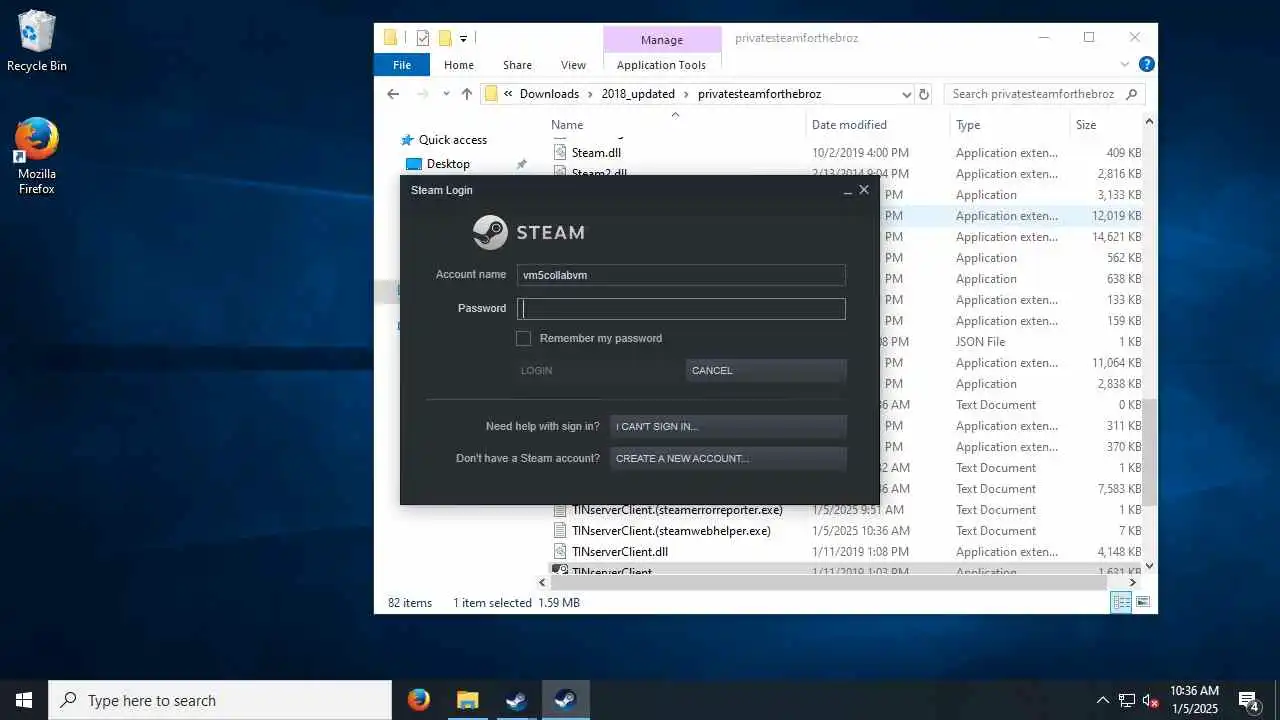Switch to Details view icon in Explorer

tap(1122, 602)
